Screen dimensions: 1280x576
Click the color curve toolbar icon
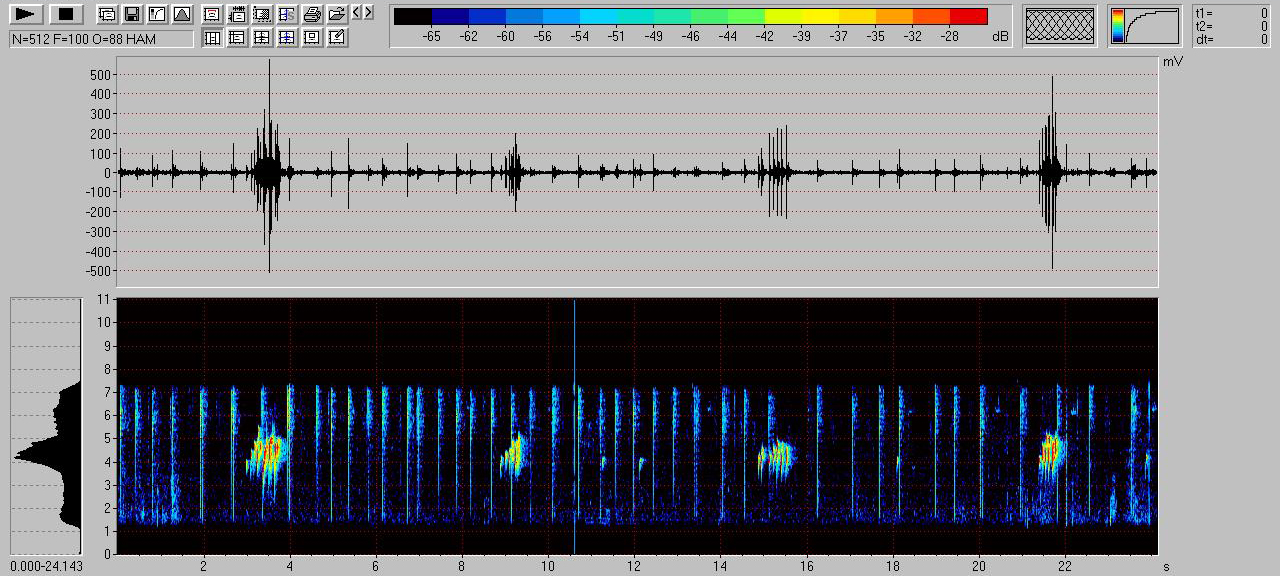click(156, 14)
